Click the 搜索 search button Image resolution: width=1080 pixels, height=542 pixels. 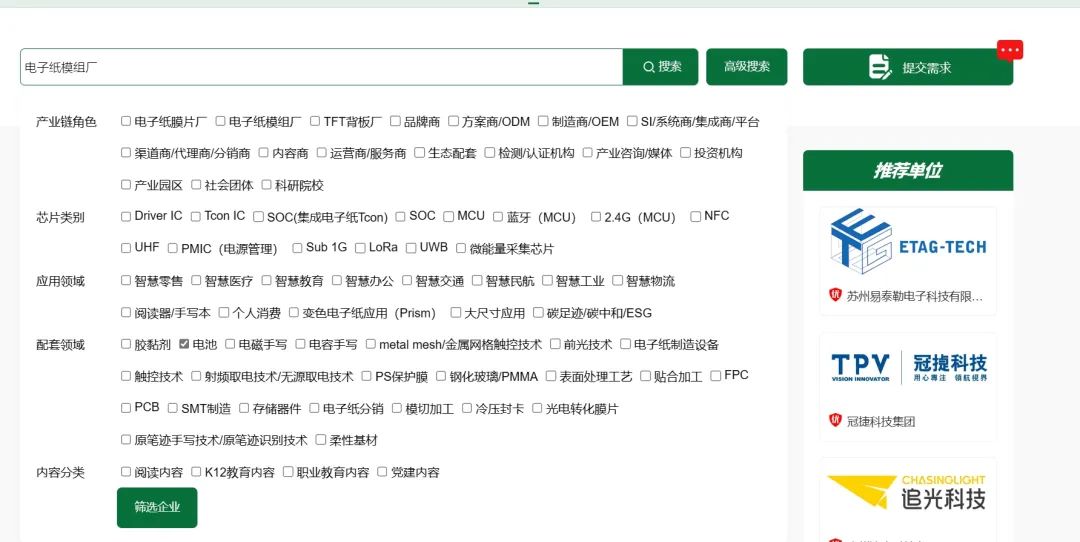[661, 67]
